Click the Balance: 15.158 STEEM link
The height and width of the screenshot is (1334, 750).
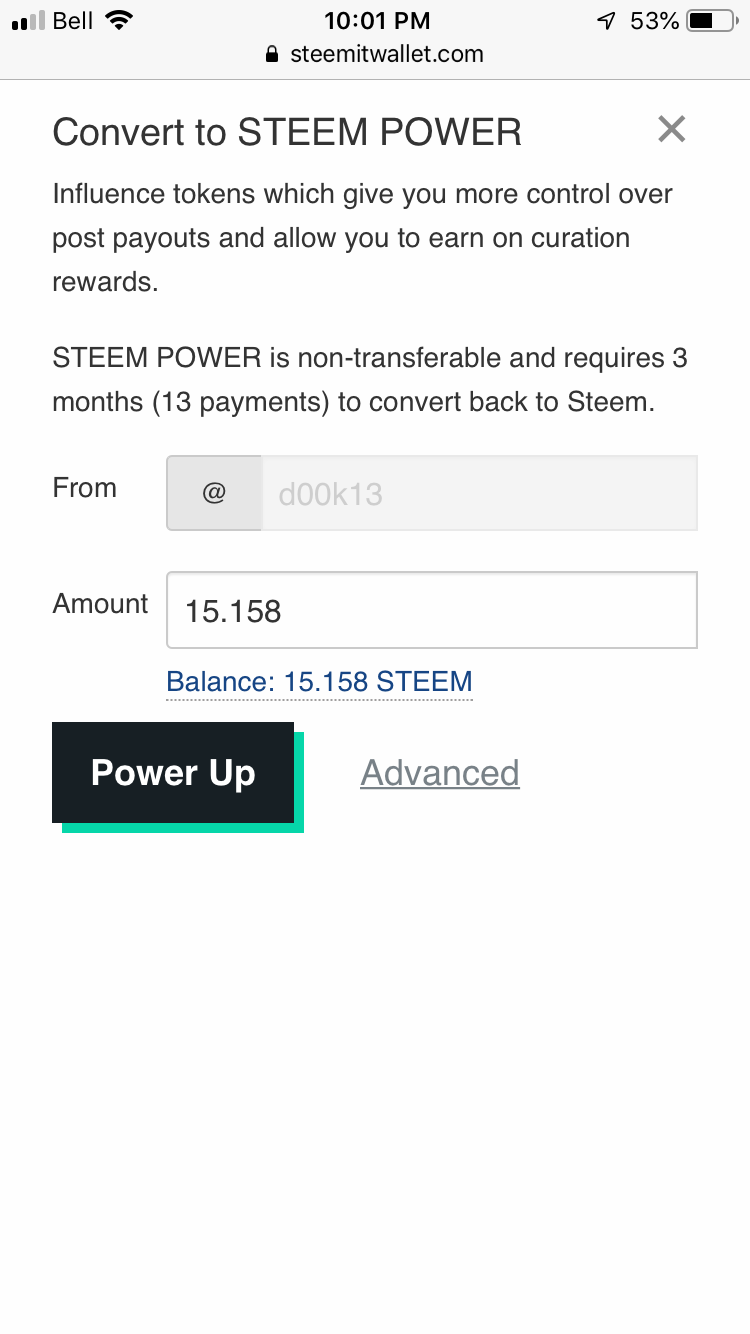(319, 682)
